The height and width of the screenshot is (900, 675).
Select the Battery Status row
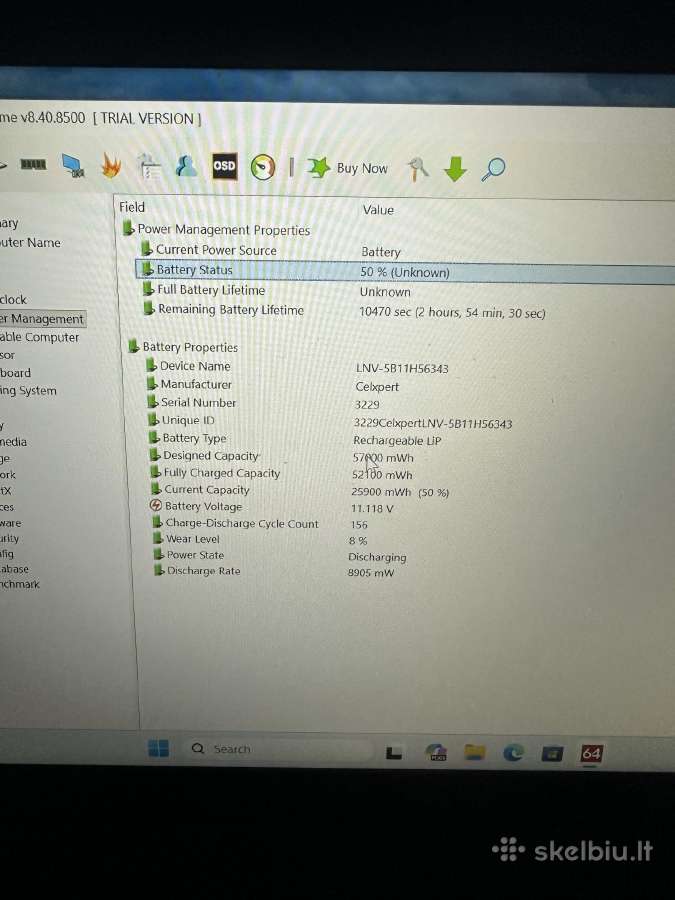click(x=405, y=271)
